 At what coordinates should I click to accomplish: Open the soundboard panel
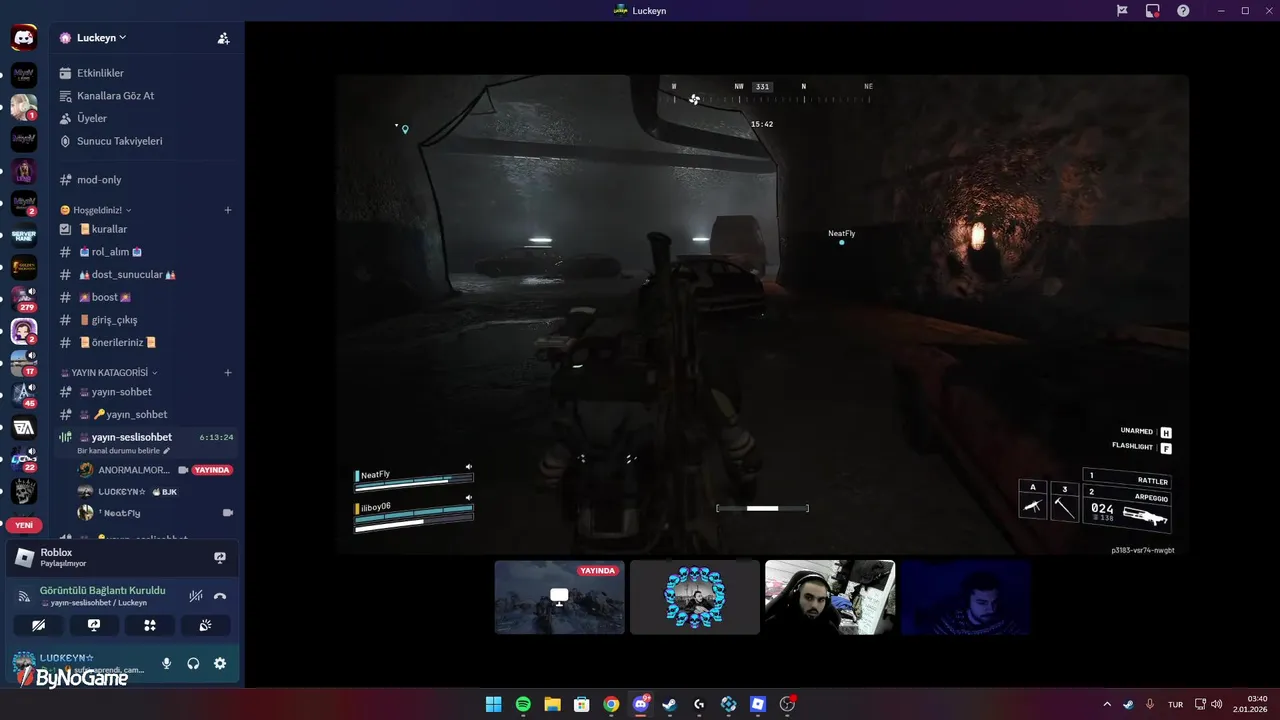(205, 625)
